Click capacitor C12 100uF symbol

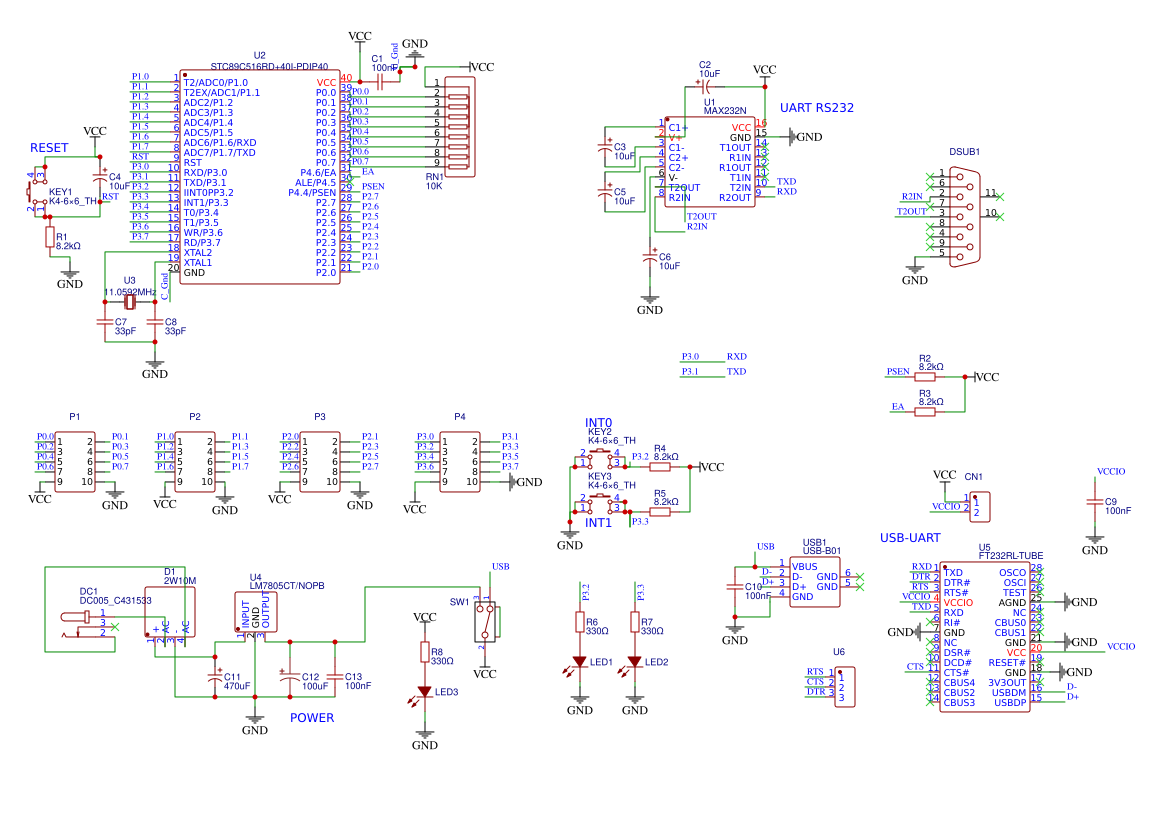click(x=290, y=677)
